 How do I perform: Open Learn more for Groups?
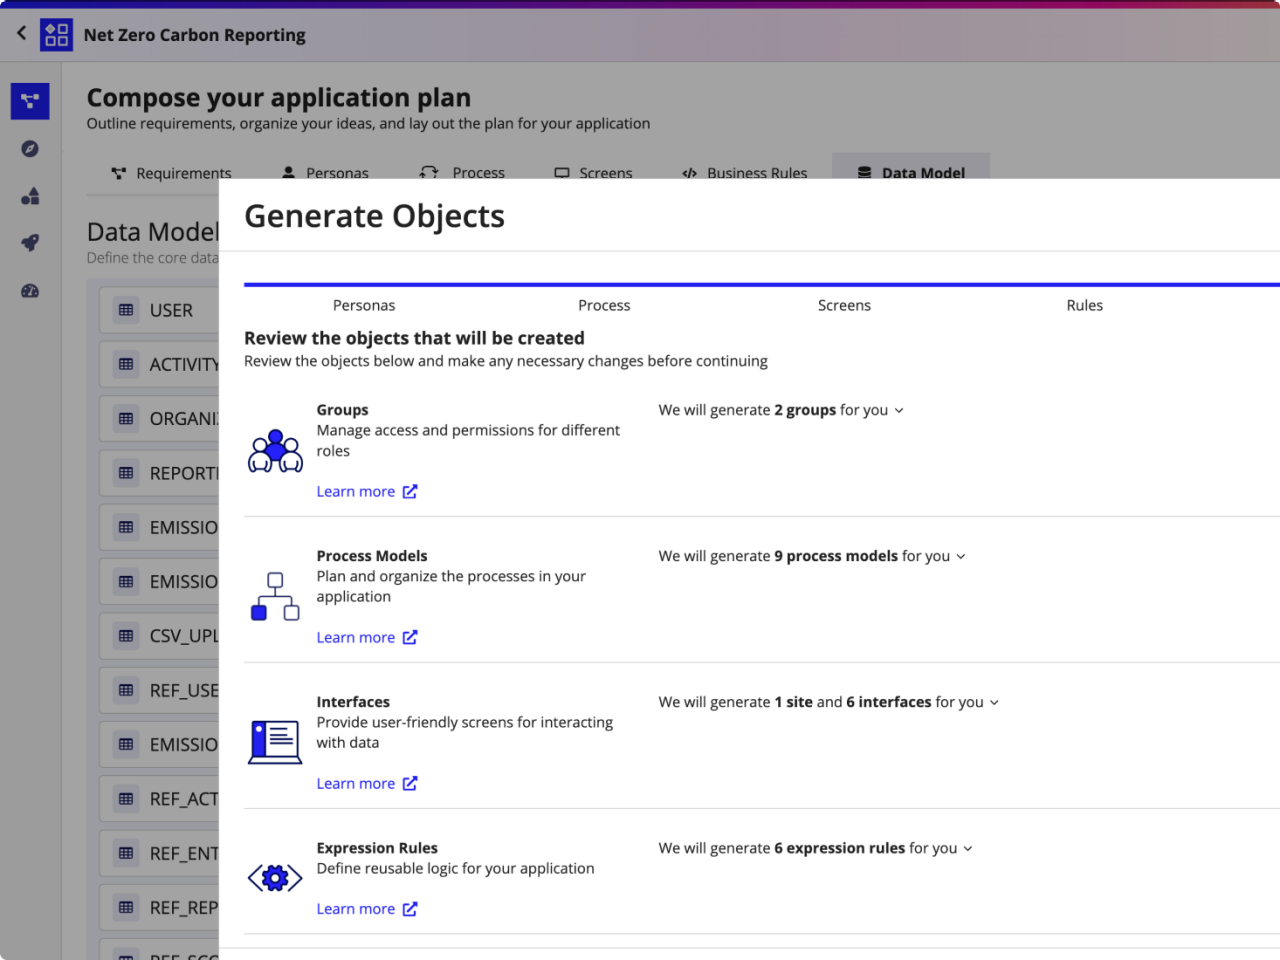point(356,491)
